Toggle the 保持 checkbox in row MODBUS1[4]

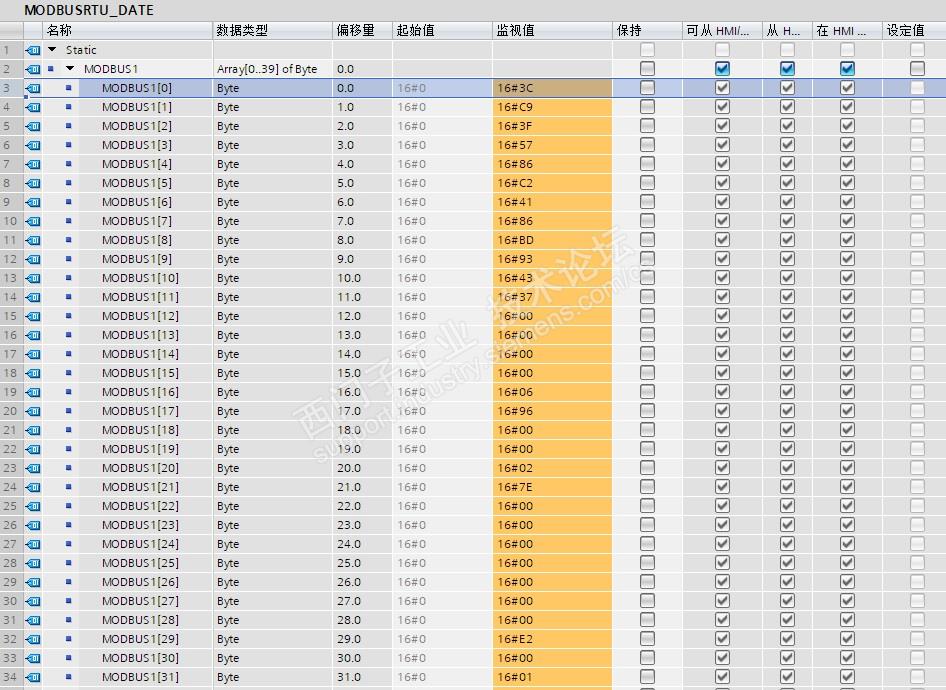pyautogui.click(x=647, y=164)
